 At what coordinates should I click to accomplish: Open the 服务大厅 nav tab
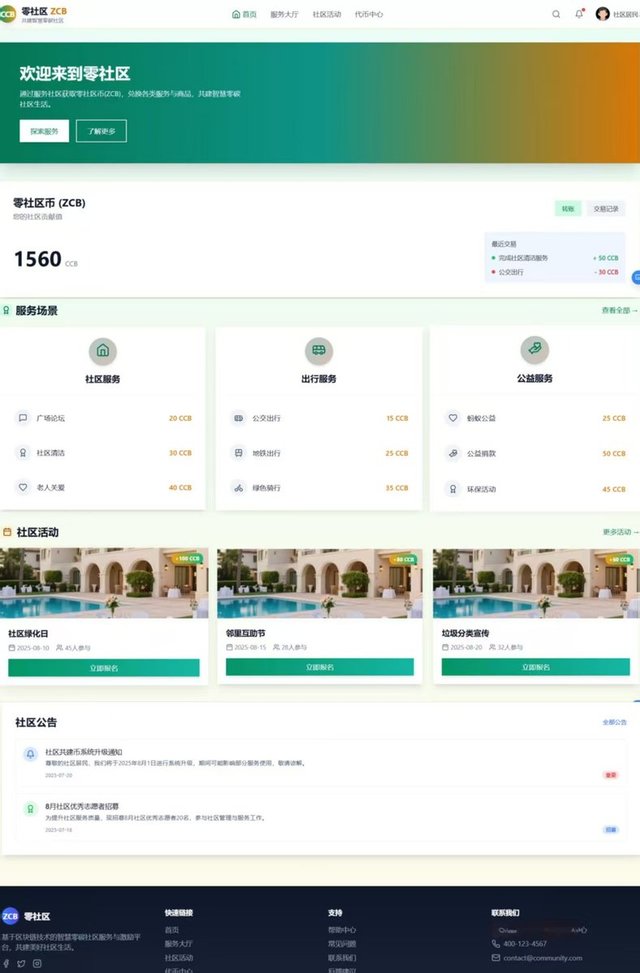click(284, 14)
